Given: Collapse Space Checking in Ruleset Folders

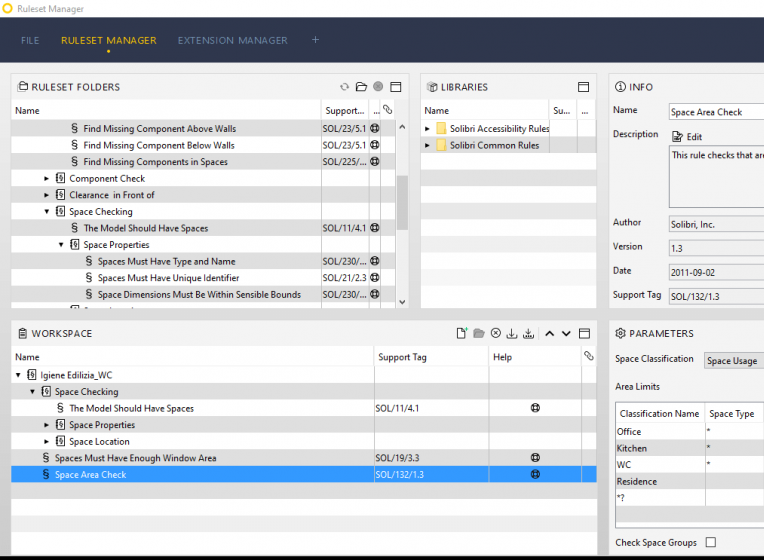Looking at the screenshot, I should 46,212.
